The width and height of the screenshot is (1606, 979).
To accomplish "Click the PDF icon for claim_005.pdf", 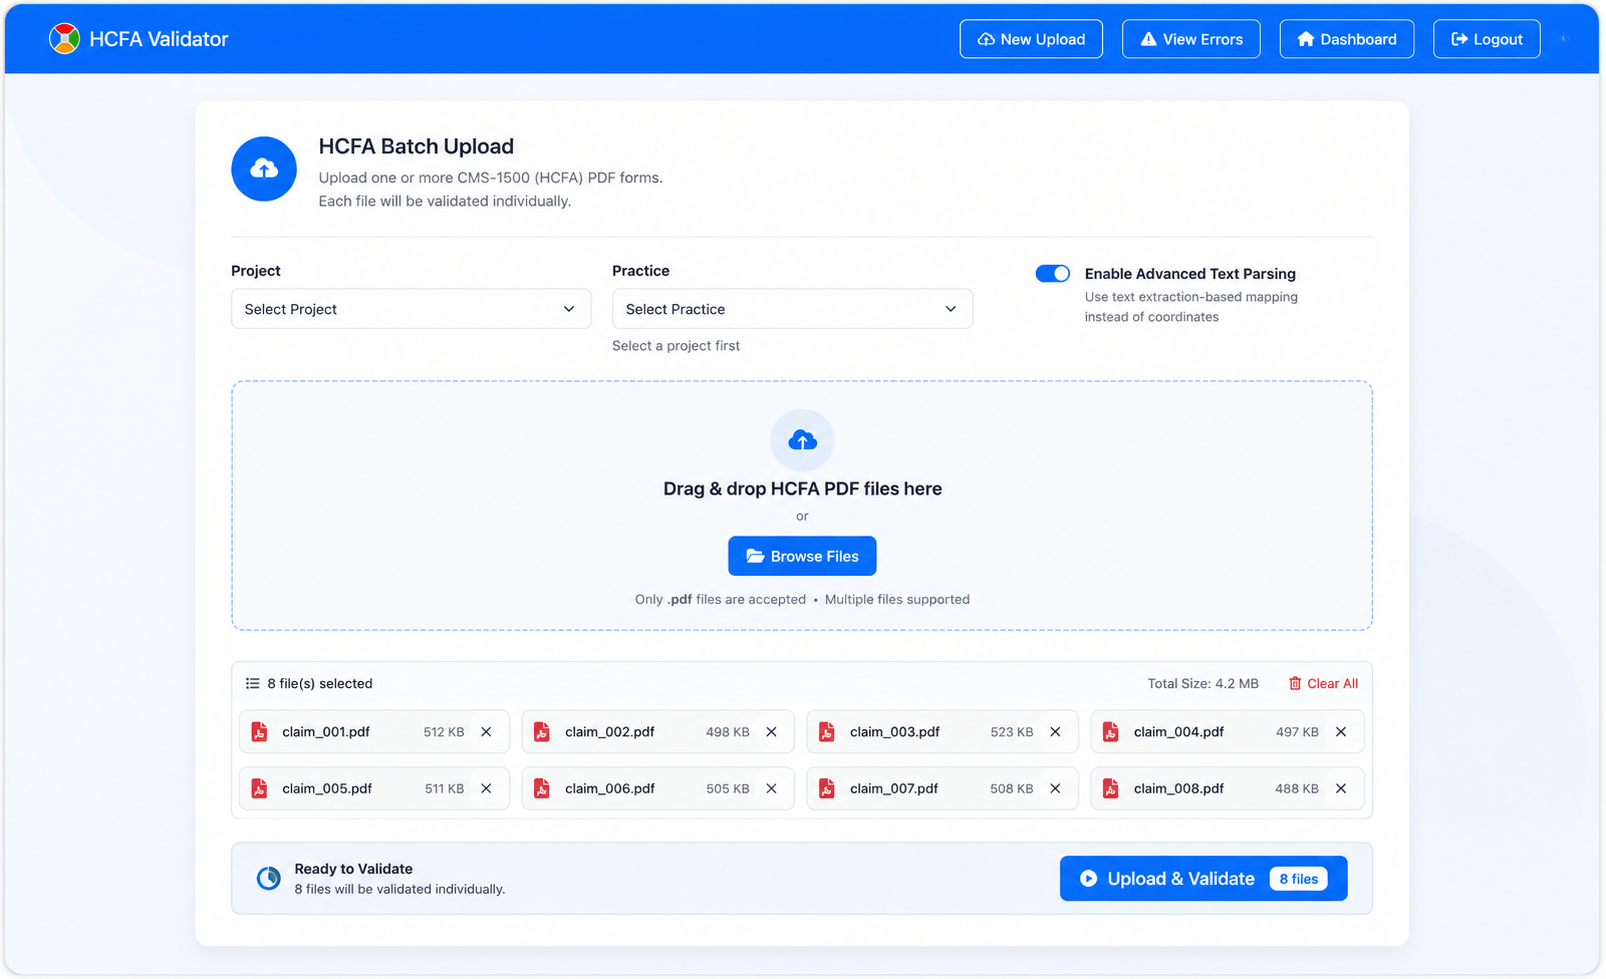I will click(259, 789).
